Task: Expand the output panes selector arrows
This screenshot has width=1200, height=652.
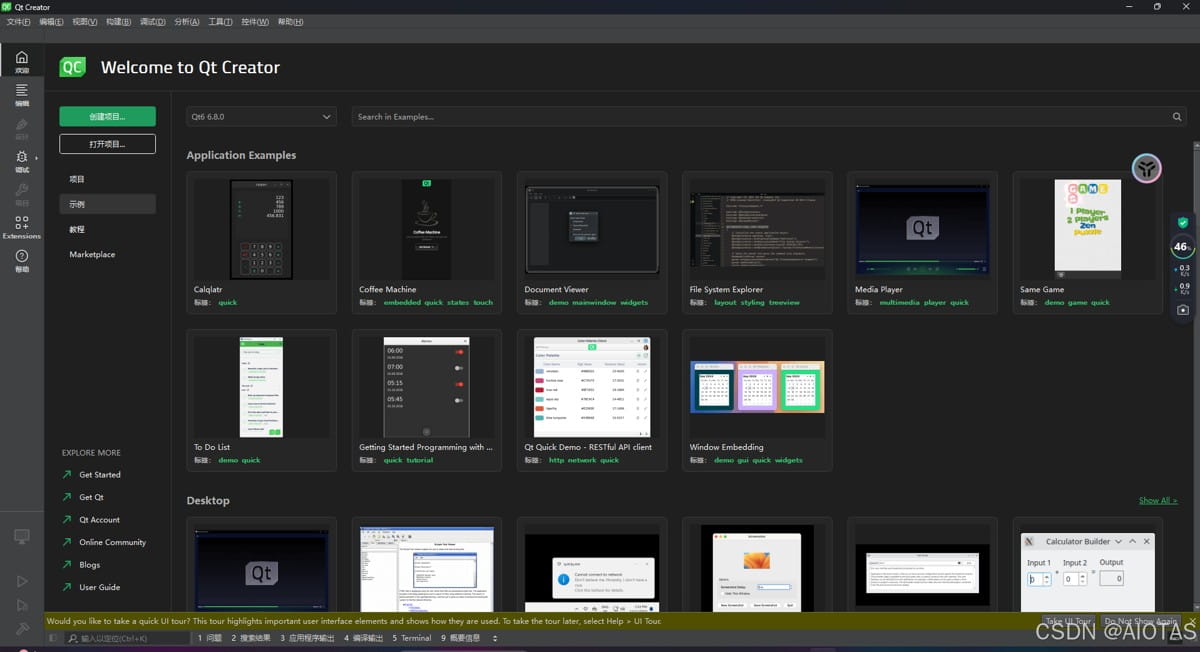Action: click(494, 638)
